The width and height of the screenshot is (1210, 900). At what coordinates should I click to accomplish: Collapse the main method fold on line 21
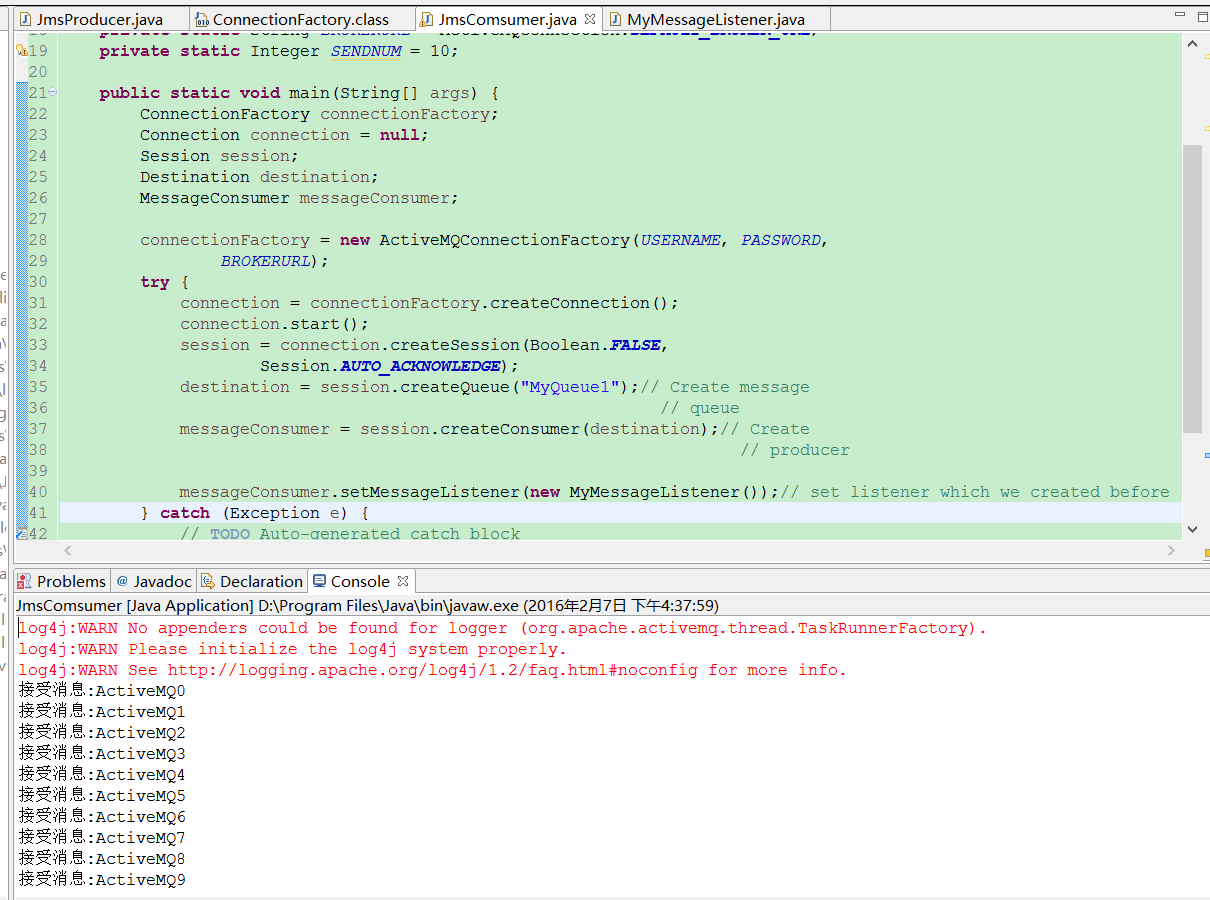[x=53, y=92]
